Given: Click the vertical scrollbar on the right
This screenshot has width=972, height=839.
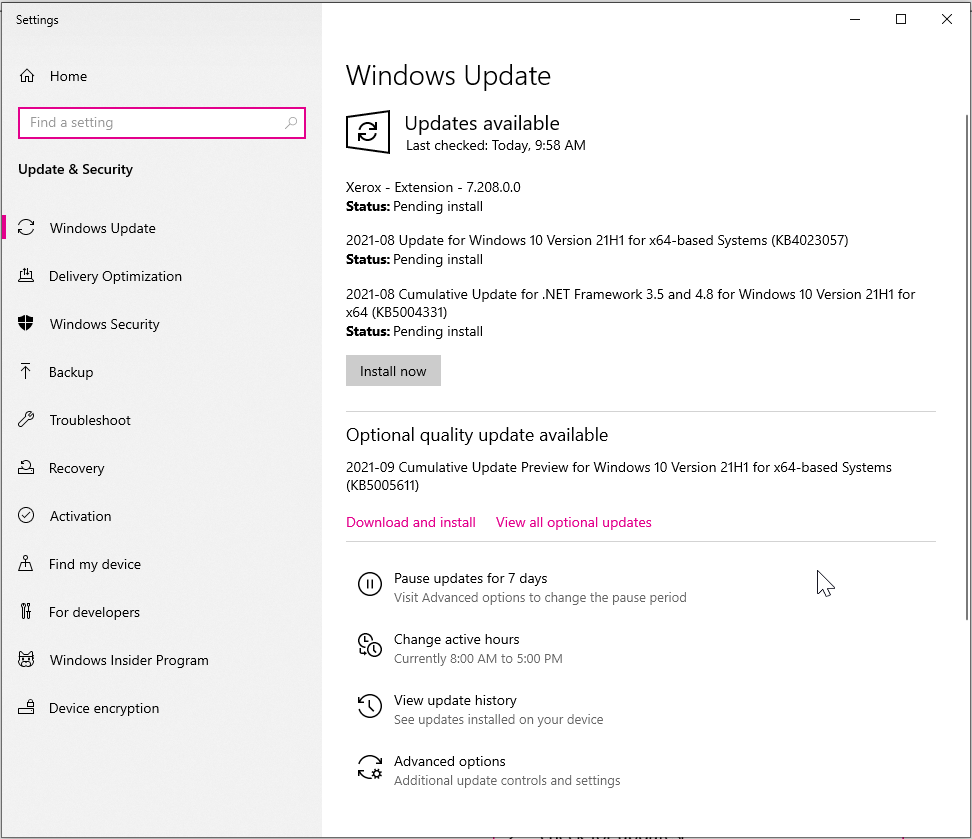Looking at the screenshot, I should point(967,367).
